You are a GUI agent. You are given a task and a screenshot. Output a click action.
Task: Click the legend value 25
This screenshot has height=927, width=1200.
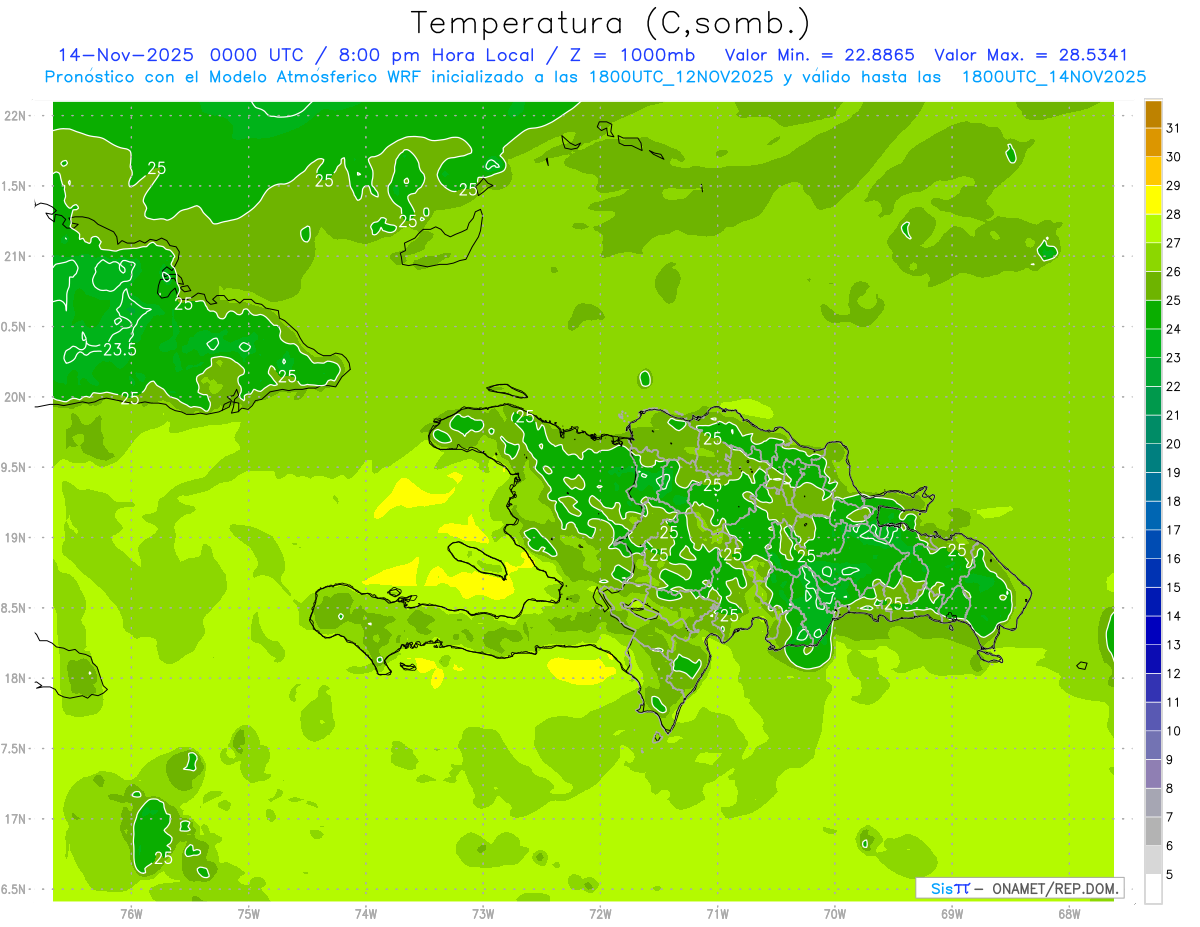[1173, 301]
